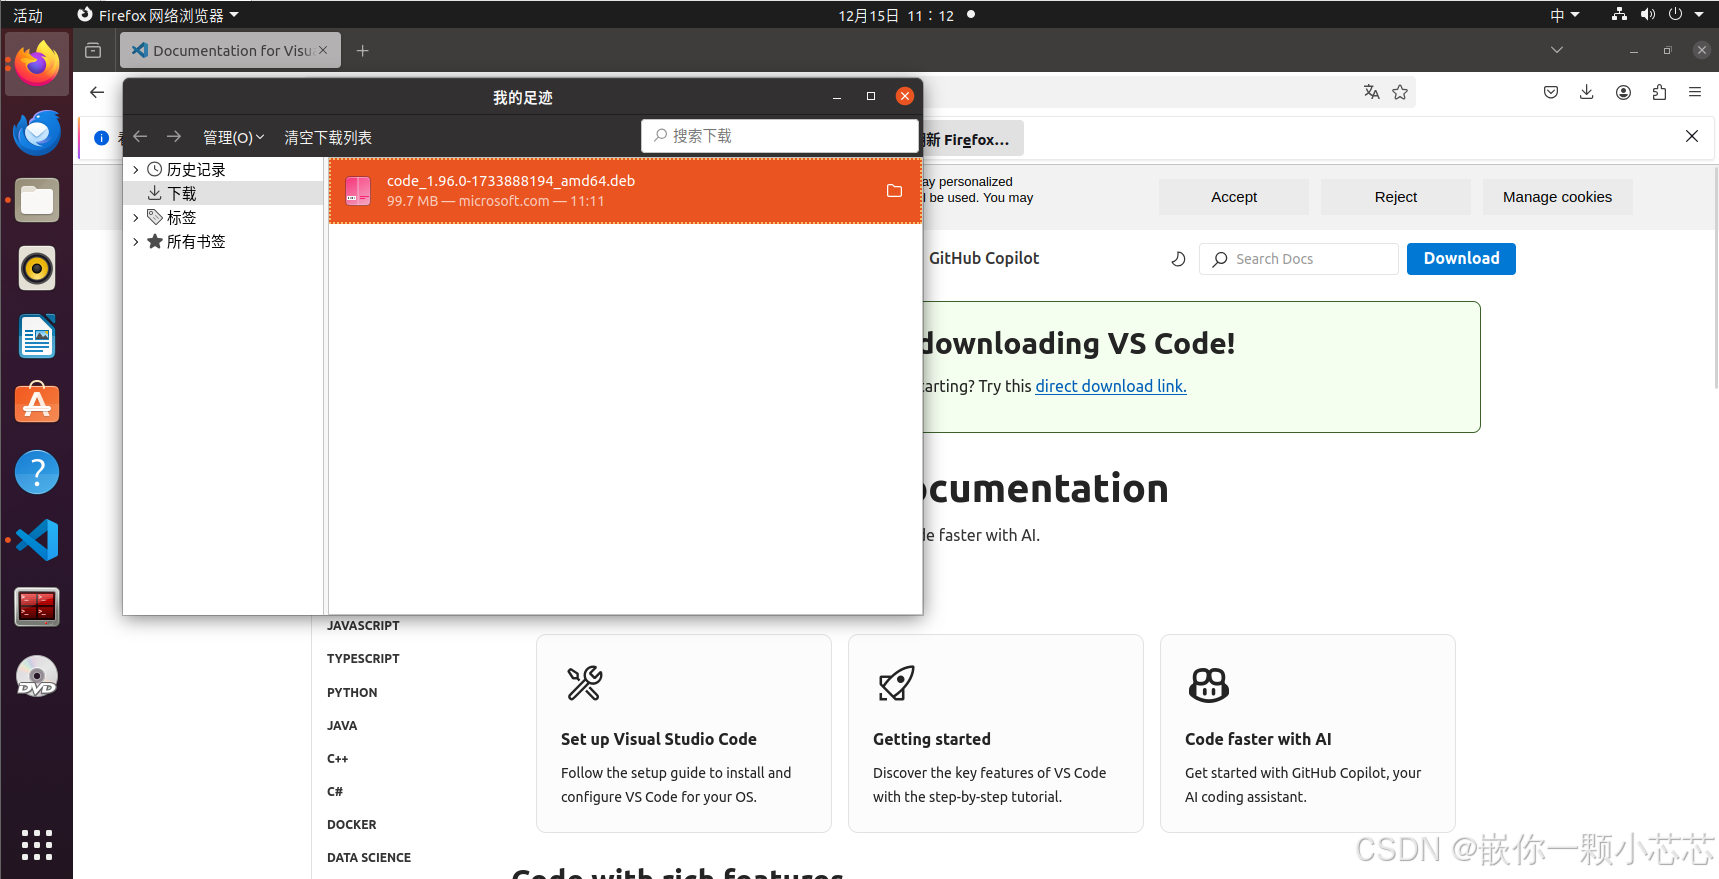Open the input method 中 dropdown
The width and height of the screenshot is (1719, 879).
click(1564, 15)
